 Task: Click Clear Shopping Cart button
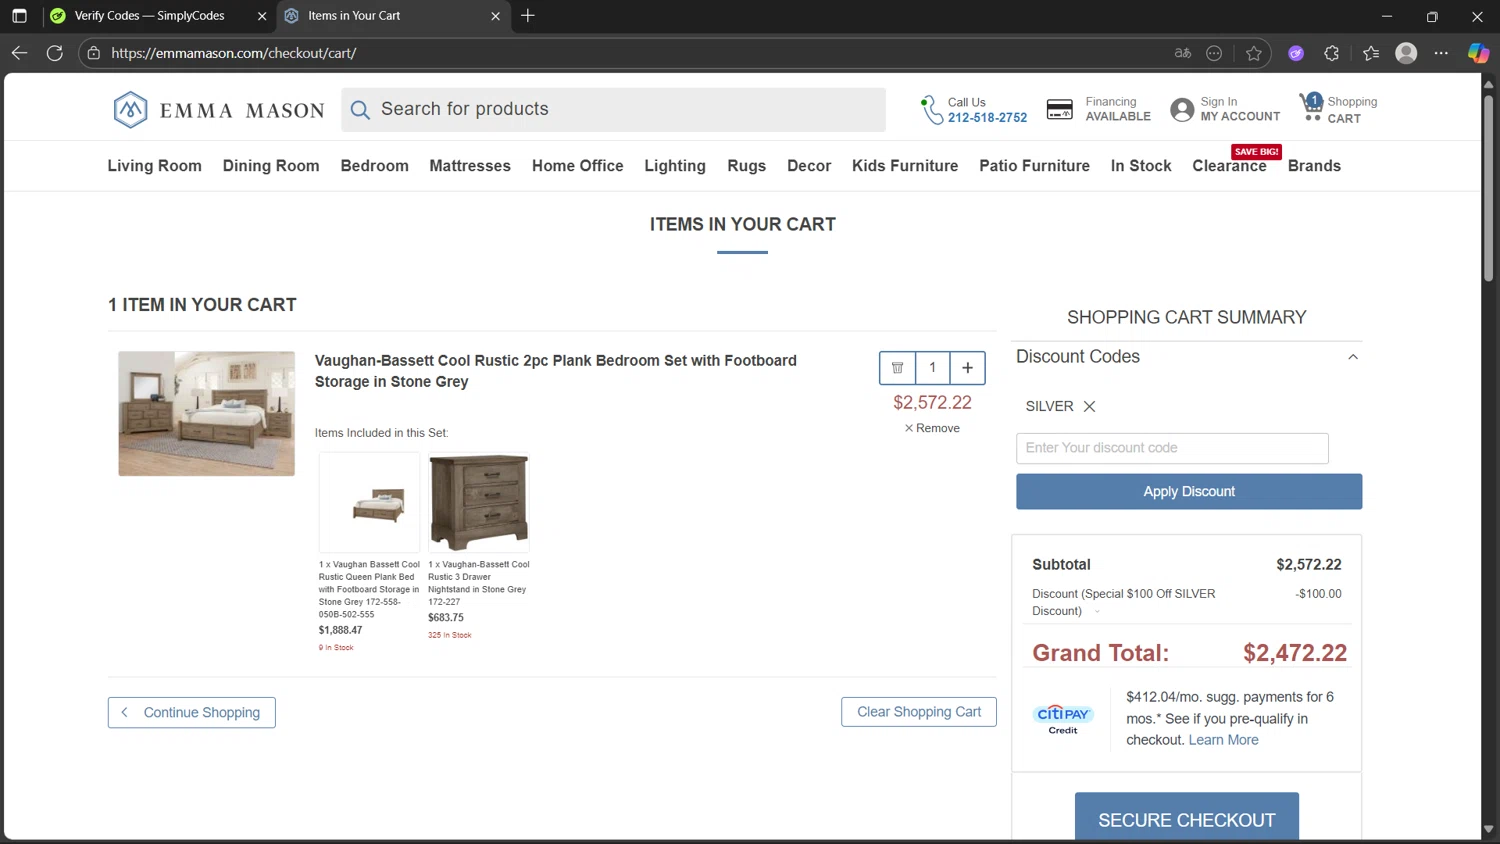coord(919,712)
